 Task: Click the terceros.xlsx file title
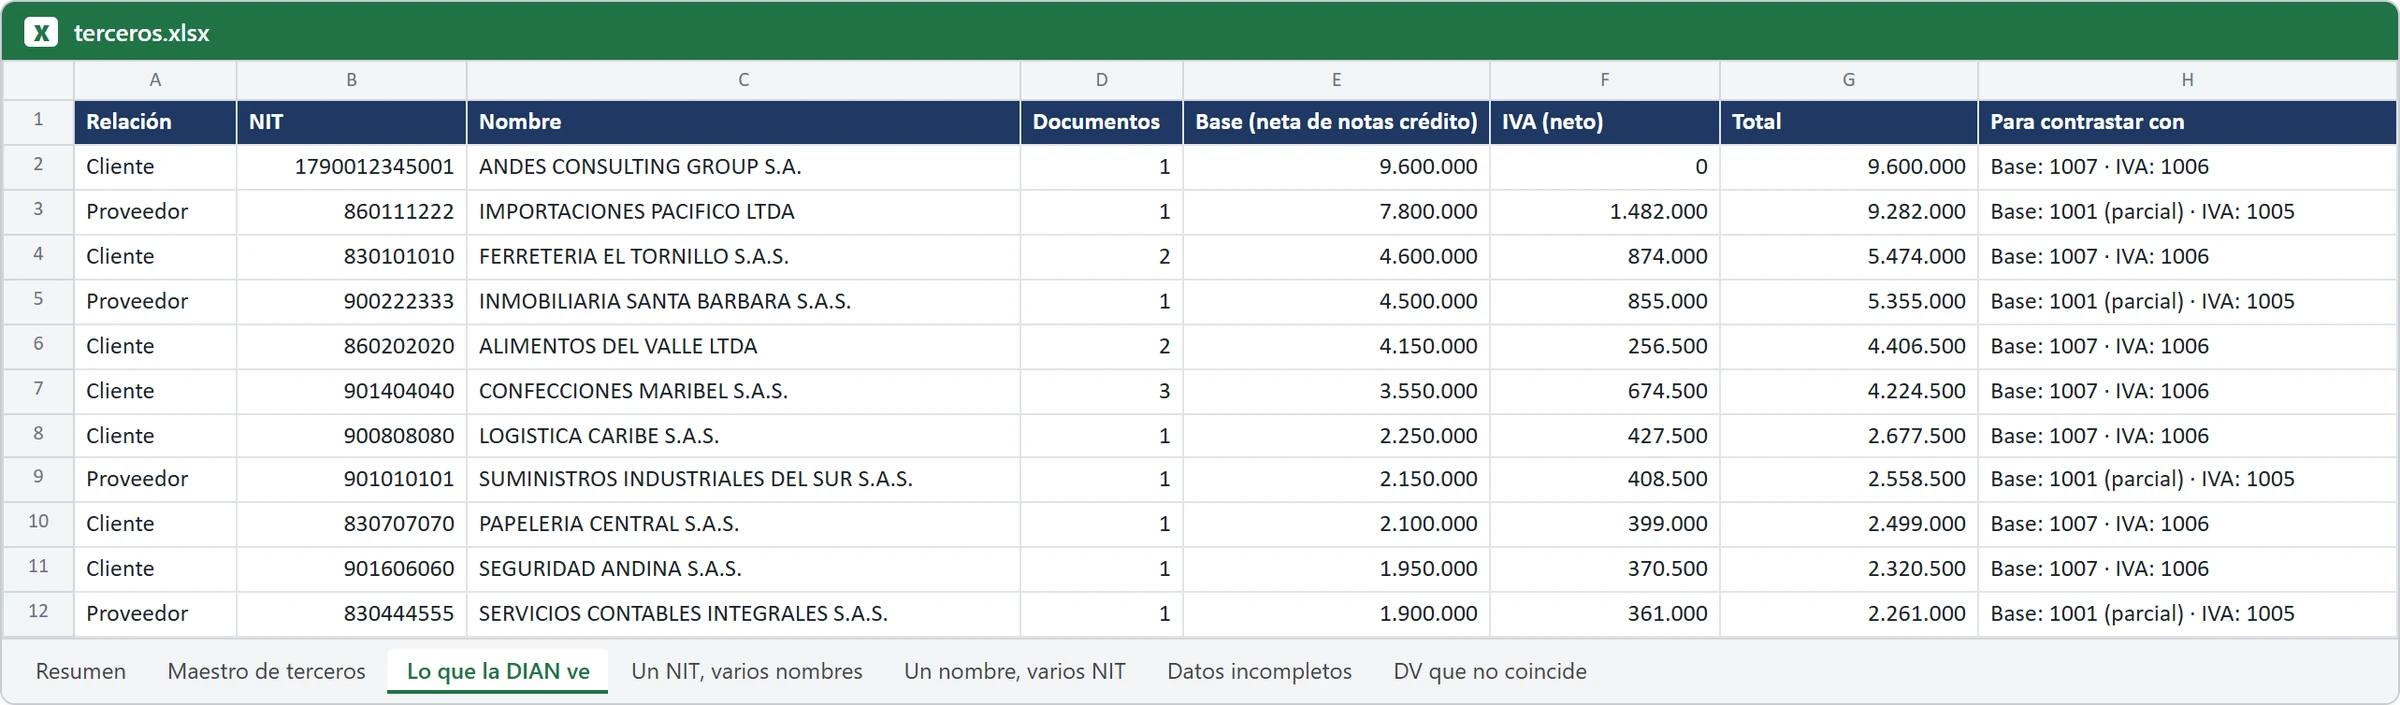tap(141, 33)
